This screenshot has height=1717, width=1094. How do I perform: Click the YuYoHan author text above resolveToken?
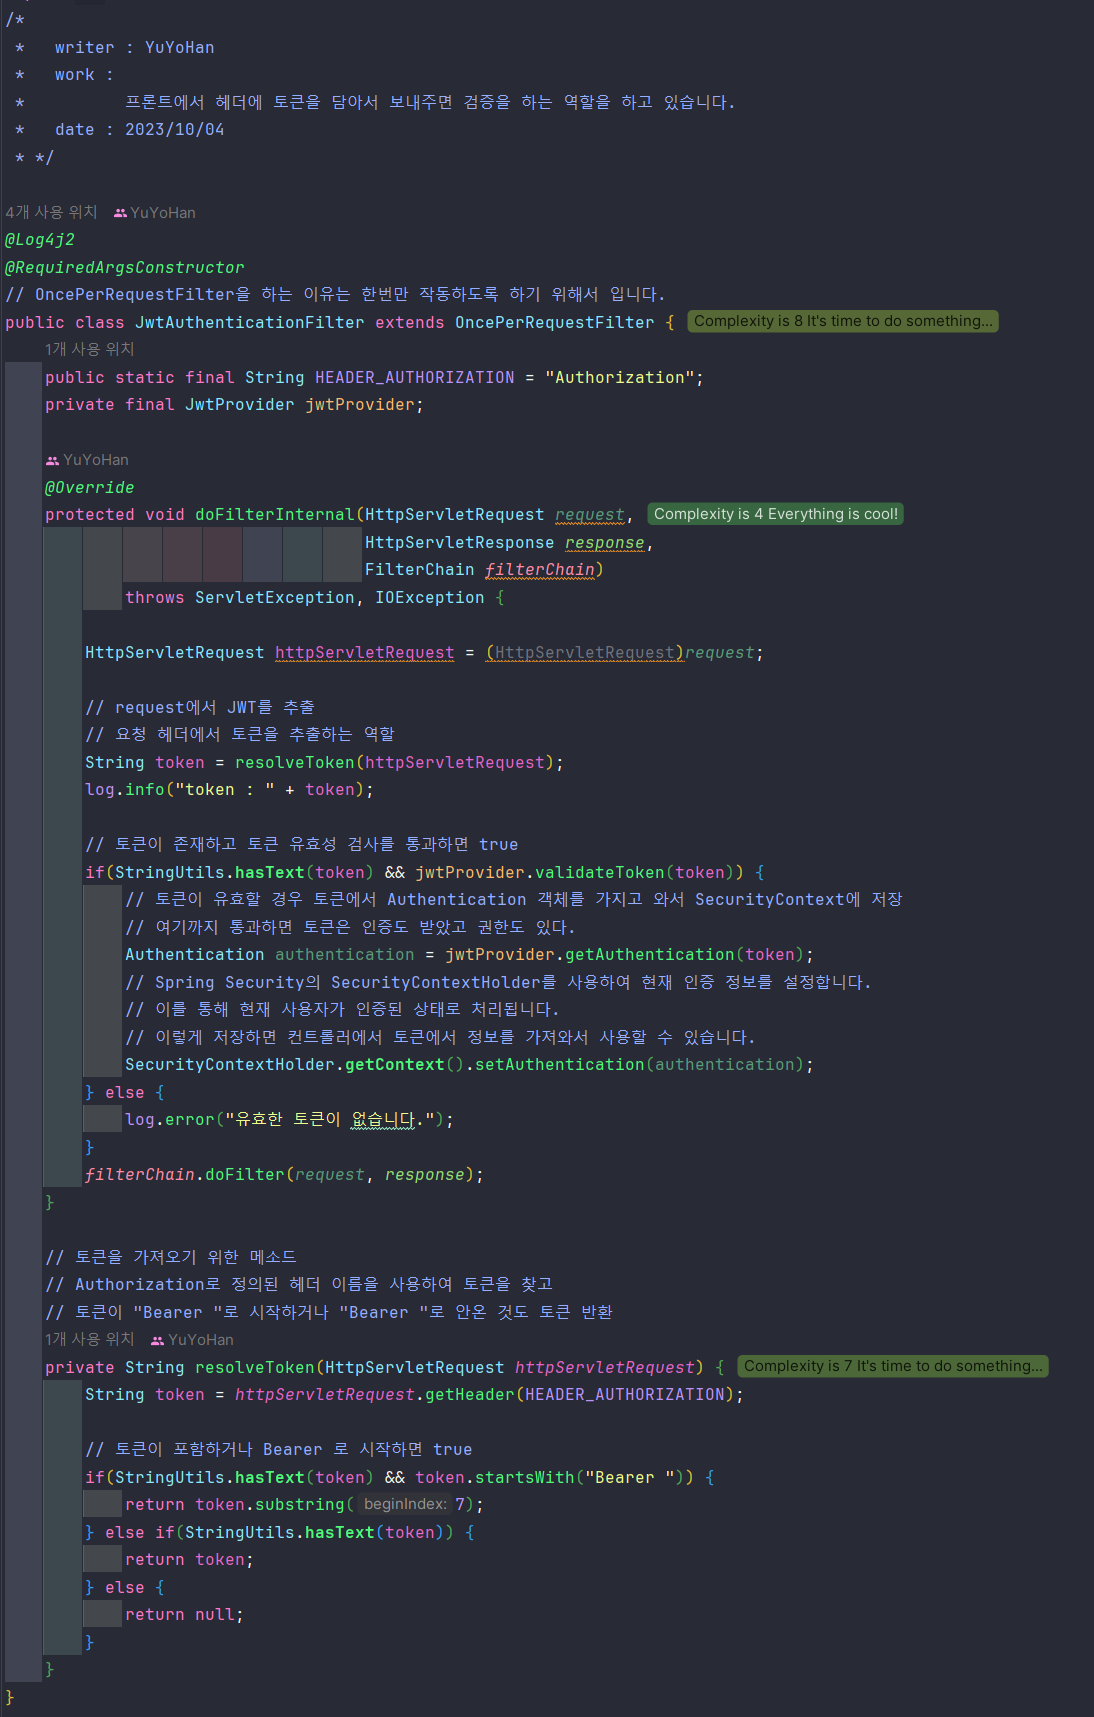click(x=201, y=1340)
